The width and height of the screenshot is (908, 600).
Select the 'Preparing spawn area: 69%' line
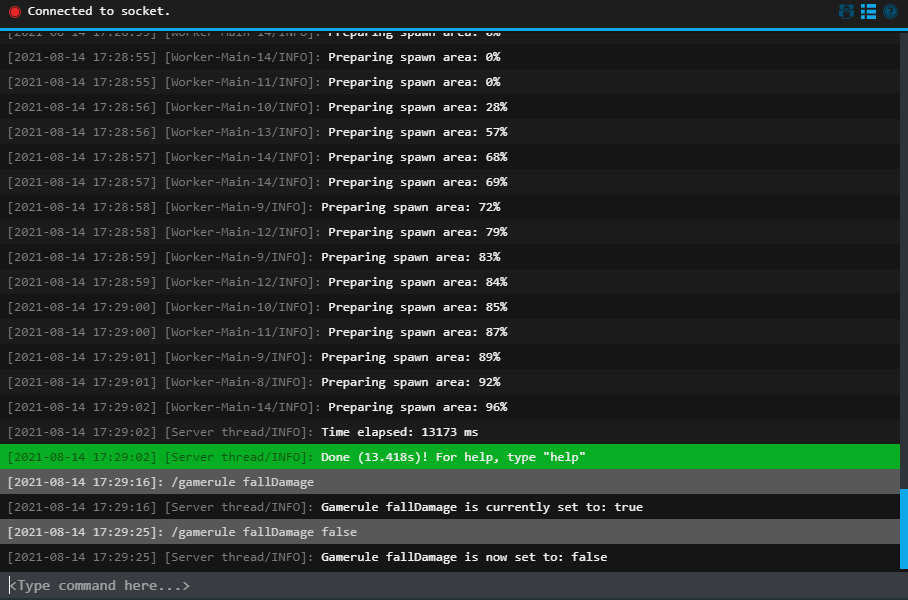point(450,182)
